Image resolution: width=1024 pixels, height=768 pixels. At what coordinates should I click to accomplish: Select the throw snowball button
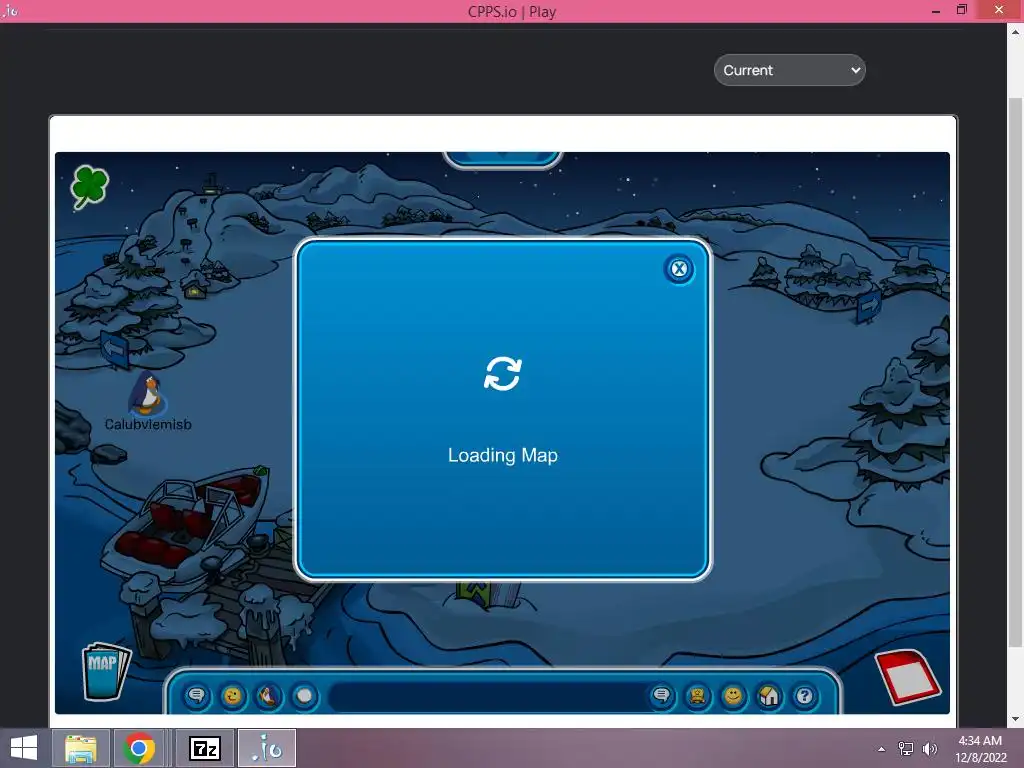tap(304, 696)
